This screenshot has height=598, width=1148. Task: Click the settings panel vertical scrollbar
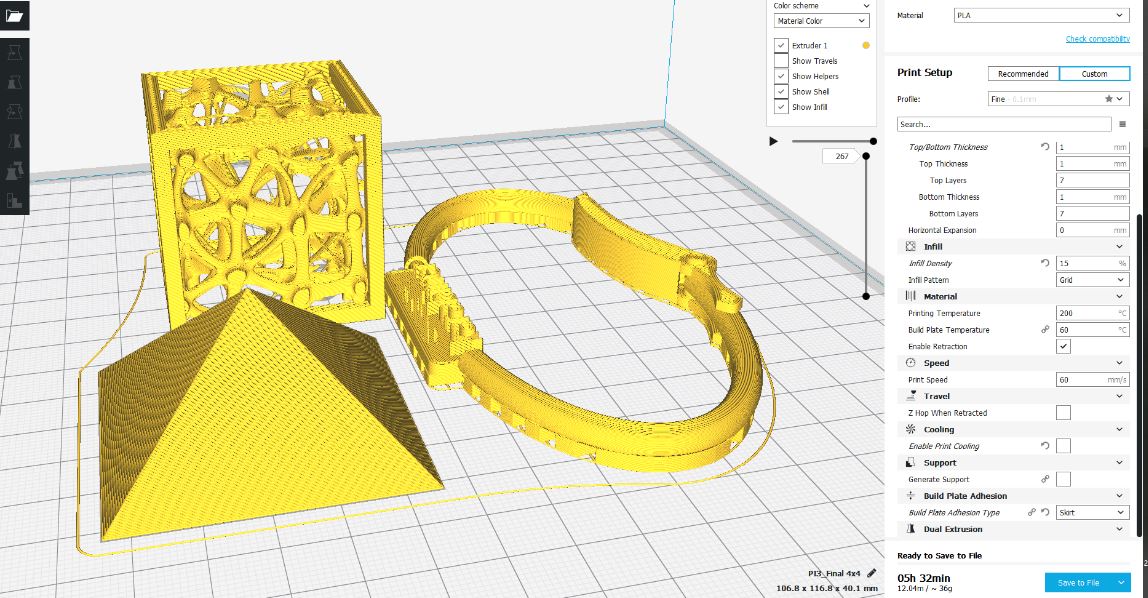point(1140,373)
